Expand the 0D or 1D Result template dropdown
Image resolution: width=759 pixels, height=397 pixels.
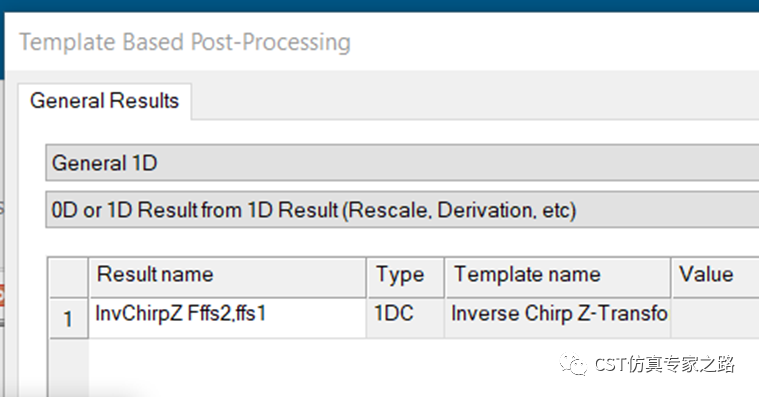(402, 210)
